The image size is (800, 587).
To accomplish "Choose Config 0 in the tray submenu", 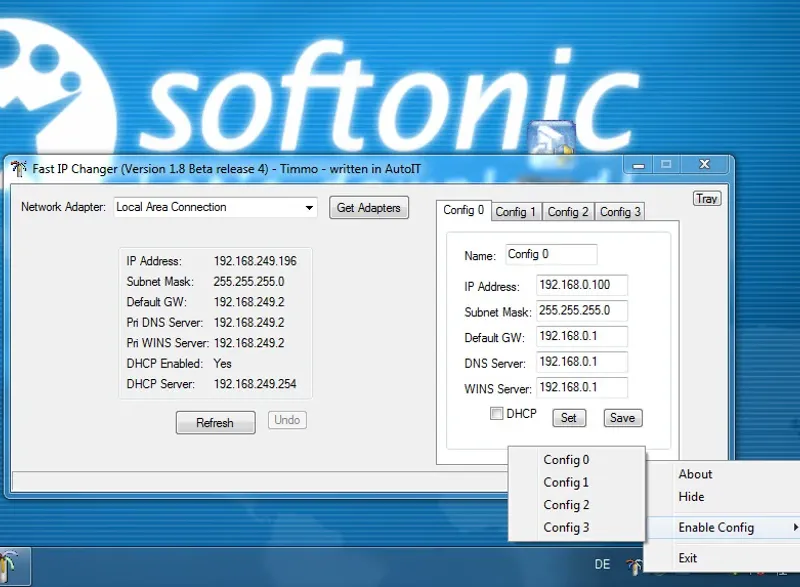I will point(577,460).
